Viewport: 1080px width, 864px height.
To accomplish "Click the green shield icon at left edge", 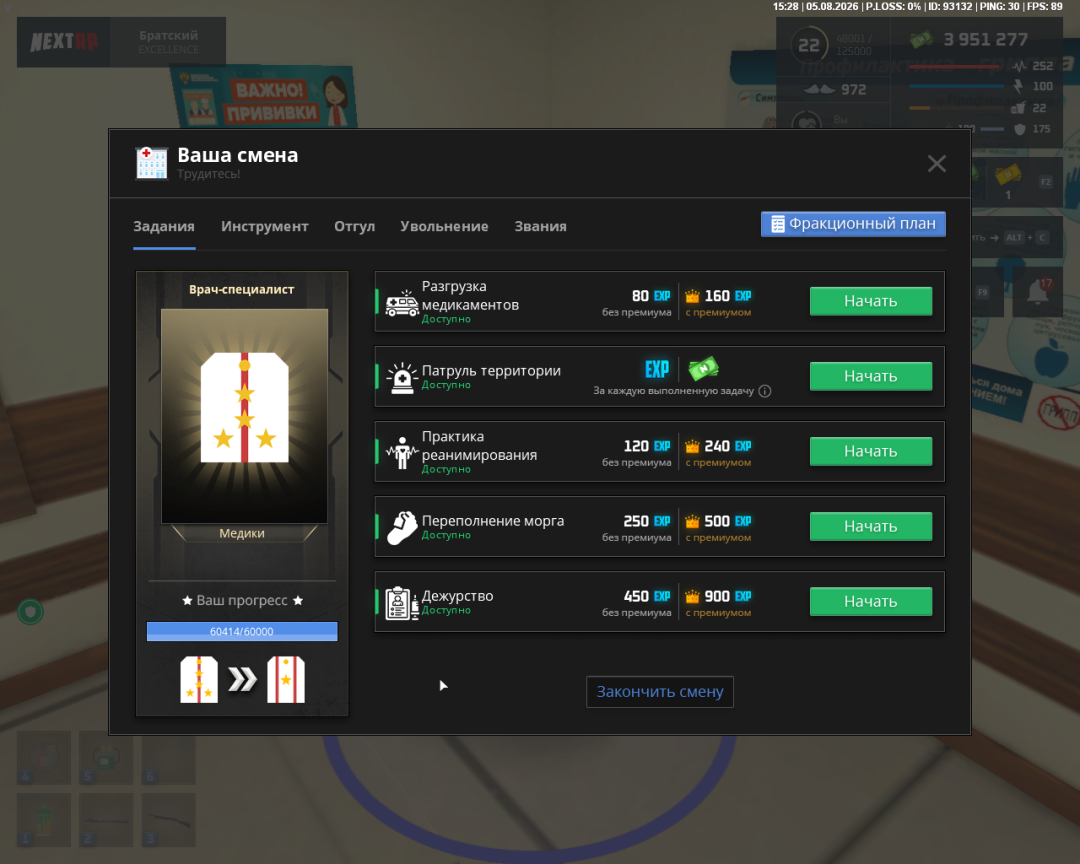I will [x=30, y=612].
